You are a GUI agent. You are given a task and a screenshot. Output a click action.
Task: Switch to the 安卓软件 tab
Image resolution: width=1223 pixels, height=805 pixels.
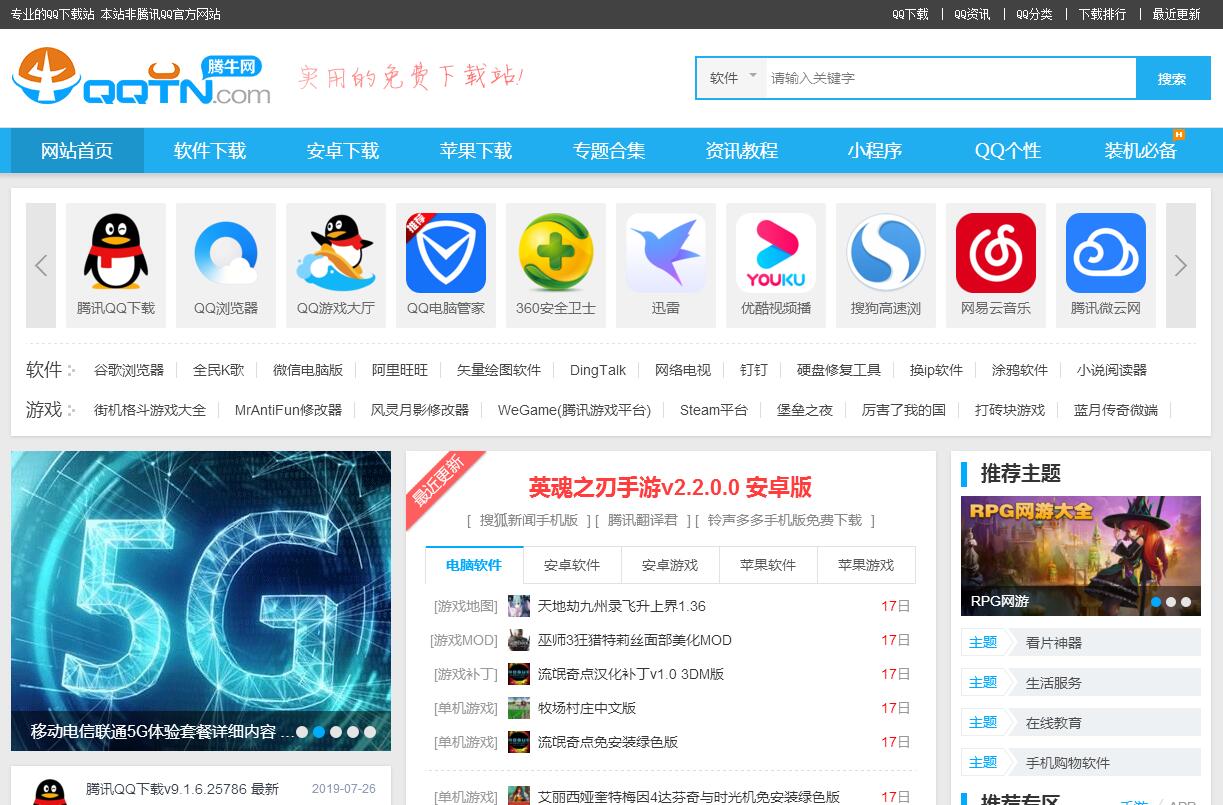pyautogui.click(x=572, y=565)
